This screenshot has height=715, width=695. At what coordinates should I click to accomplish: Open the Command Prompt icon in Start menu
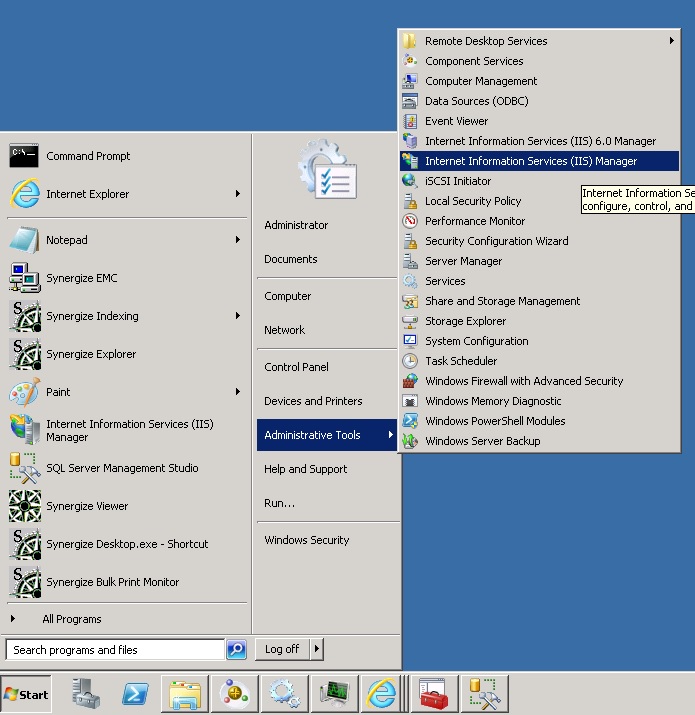[x=24, y=156]
